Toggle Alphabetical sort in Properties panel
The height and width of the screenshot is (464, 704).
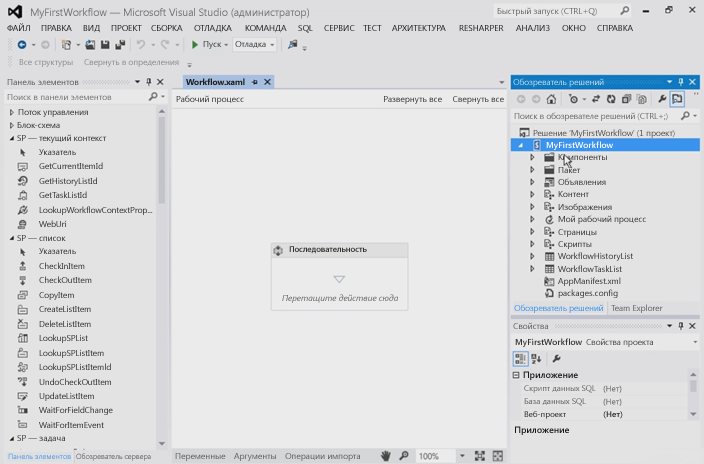[x=536, y=358]
